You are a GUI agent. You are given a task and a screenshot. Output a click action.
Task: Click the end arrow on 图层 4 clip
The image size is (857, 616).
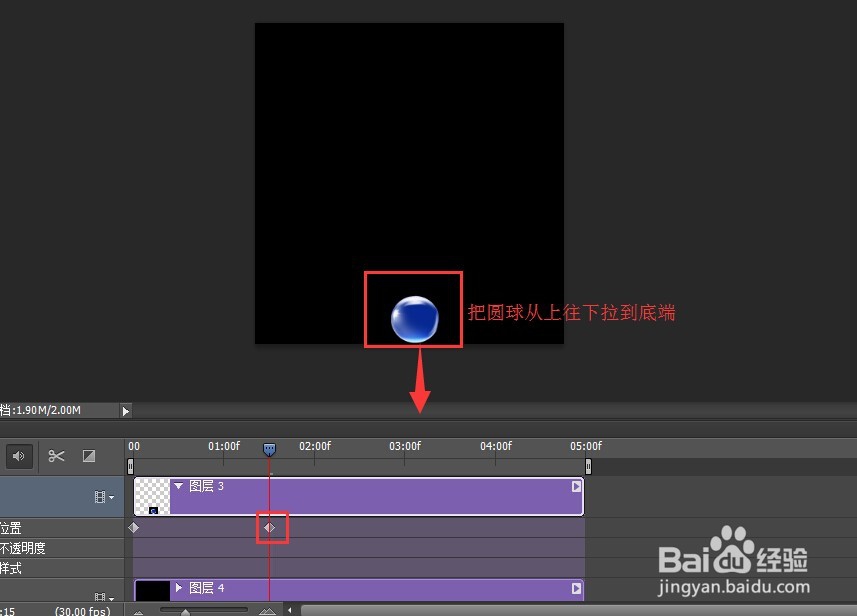574,588
